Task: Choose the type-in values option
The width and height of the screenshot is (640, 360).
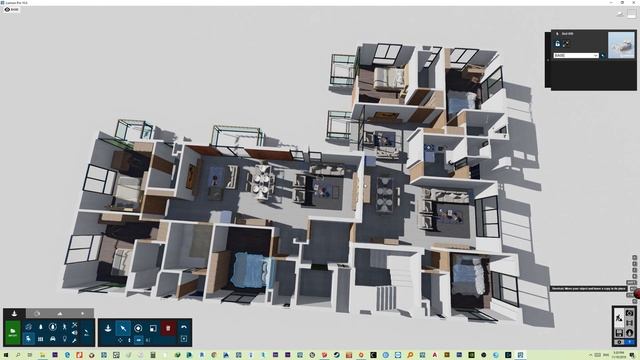Action: pyautogui.click(x=148, y=340)
